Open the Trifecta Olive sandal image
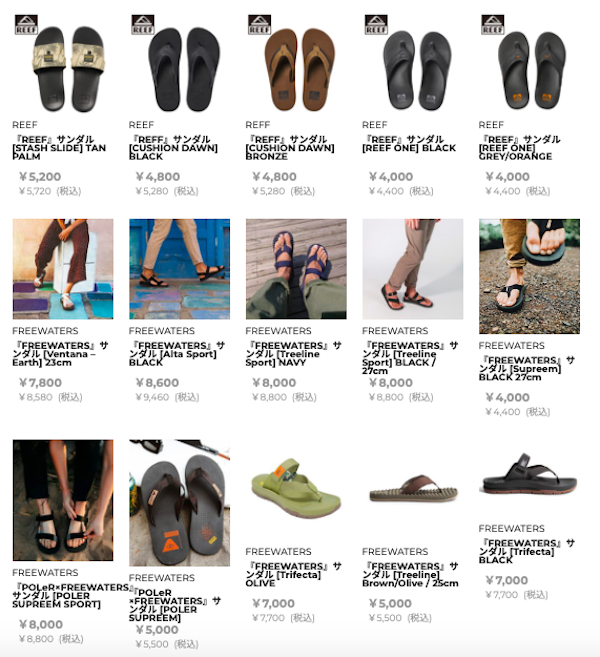This screenshot has width=600, height=657. click(296, 489)
